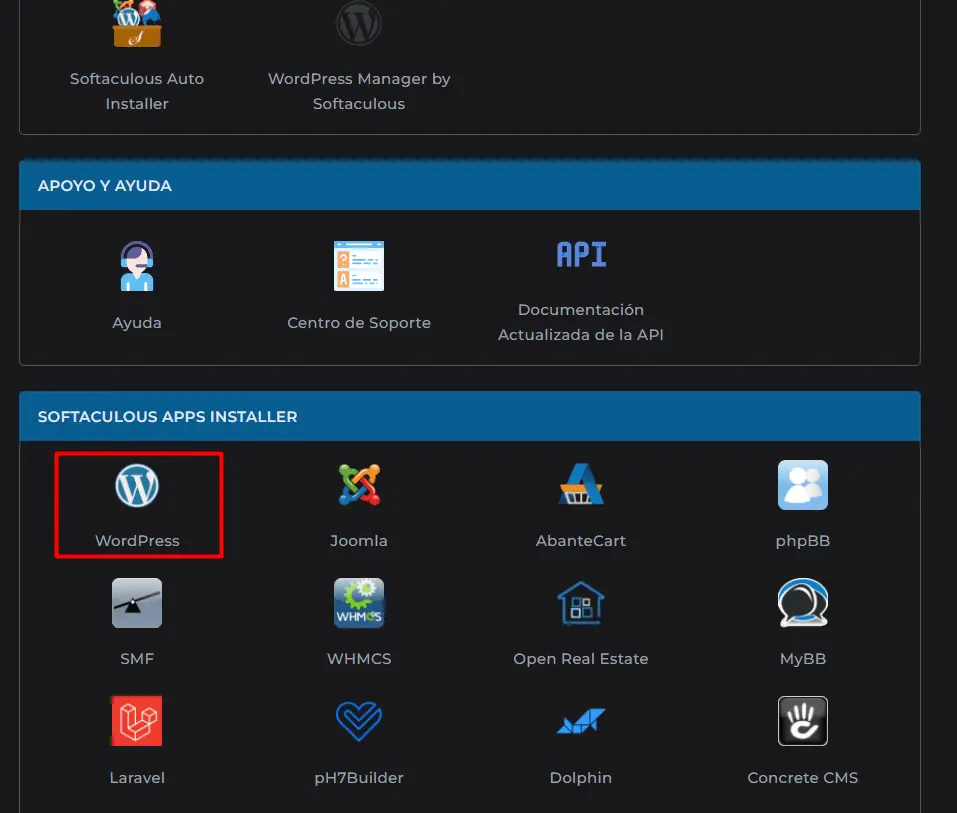Collapse the SOFTACULOUS APPS INSTALLER header
957x813 pixels.
pos(470,416)
